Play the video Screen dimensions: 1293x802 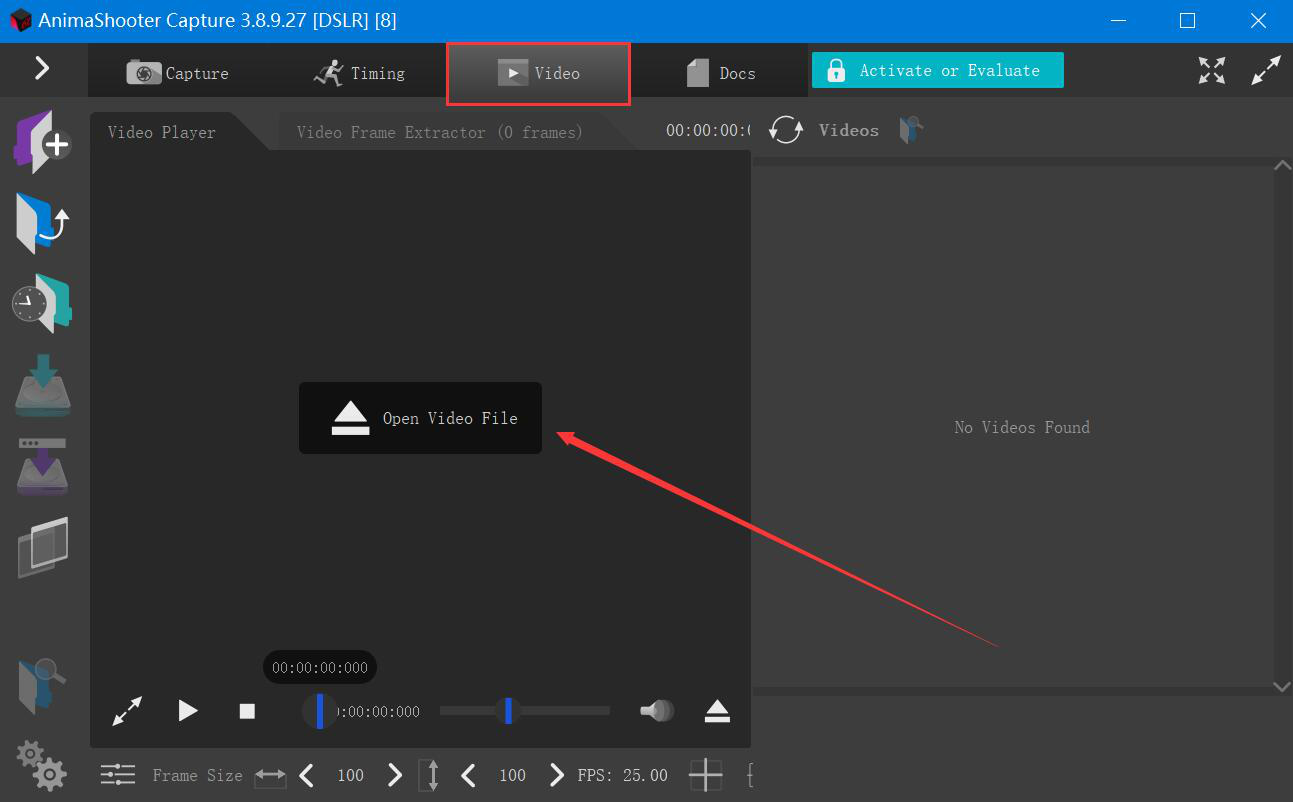pos(188,711)
